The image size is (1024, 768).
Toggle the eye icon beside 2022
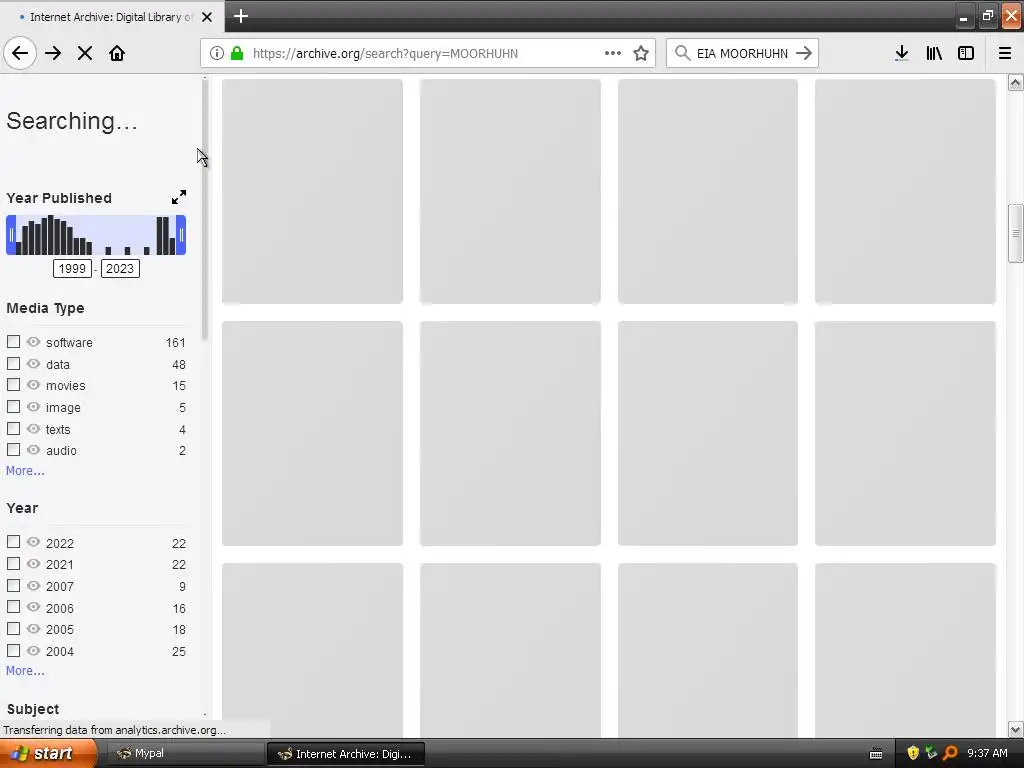(33, 542)
